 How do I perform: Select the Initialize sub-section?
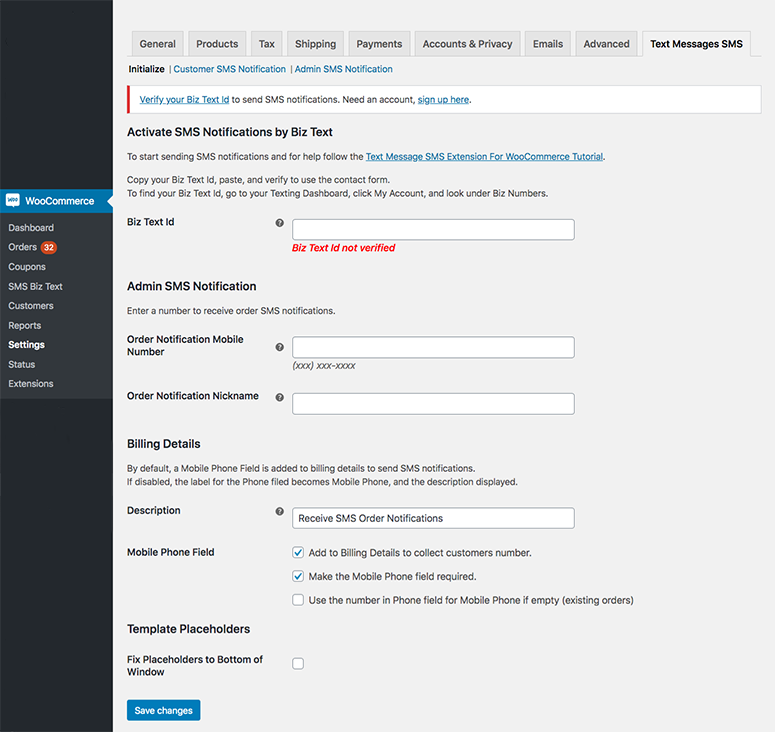click(146, 69)
